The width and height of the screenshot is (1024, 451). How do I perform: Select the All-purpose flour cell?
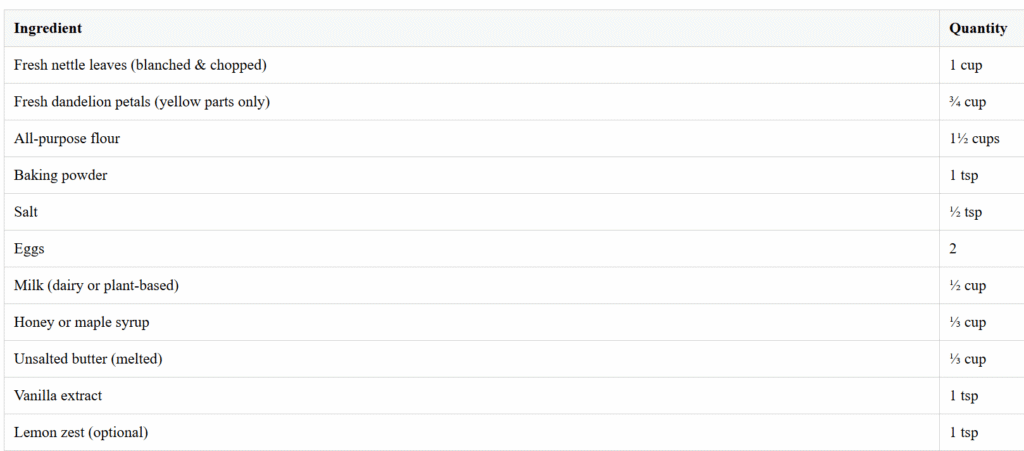coord(472,138)
